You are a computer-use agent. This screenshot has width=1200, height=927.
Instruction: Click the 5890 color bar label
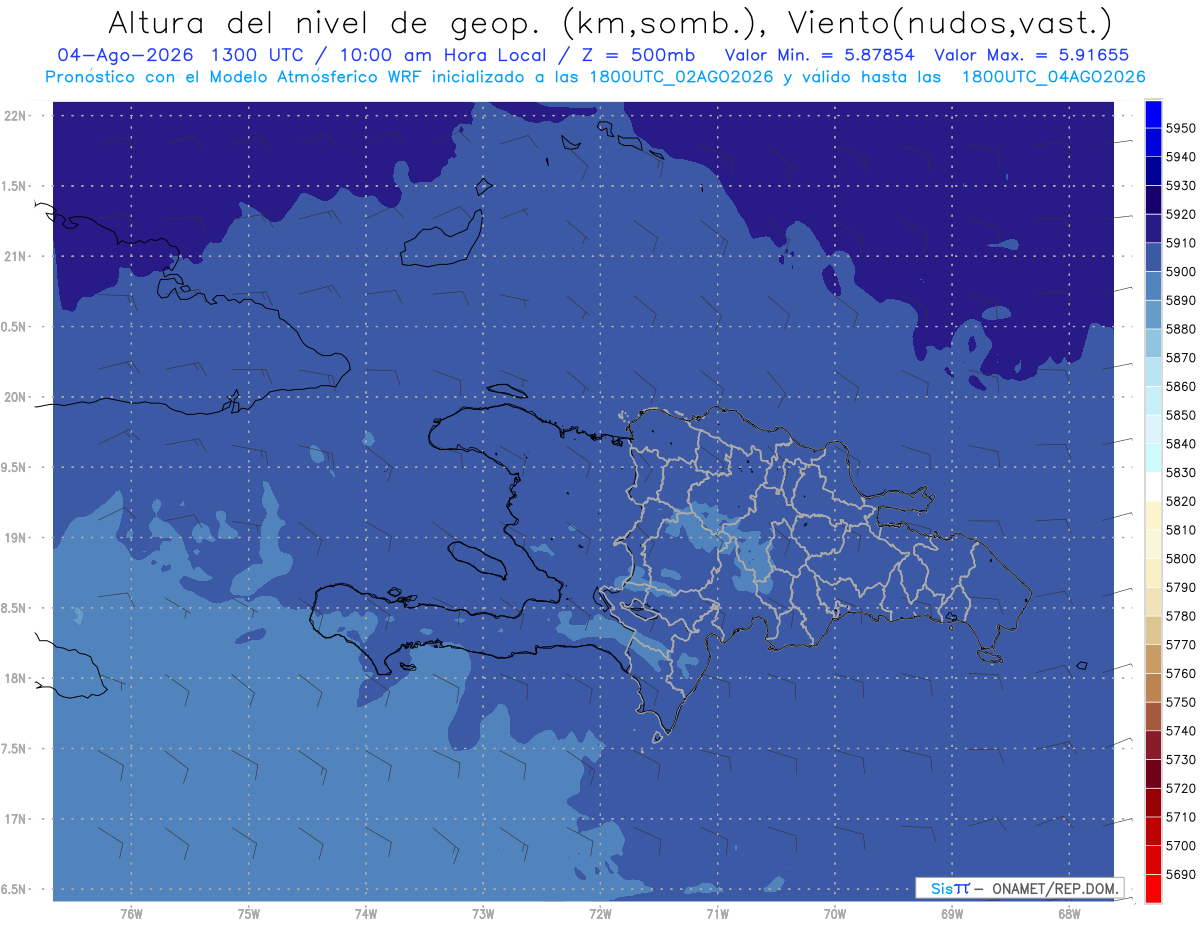coord(1180,300)
